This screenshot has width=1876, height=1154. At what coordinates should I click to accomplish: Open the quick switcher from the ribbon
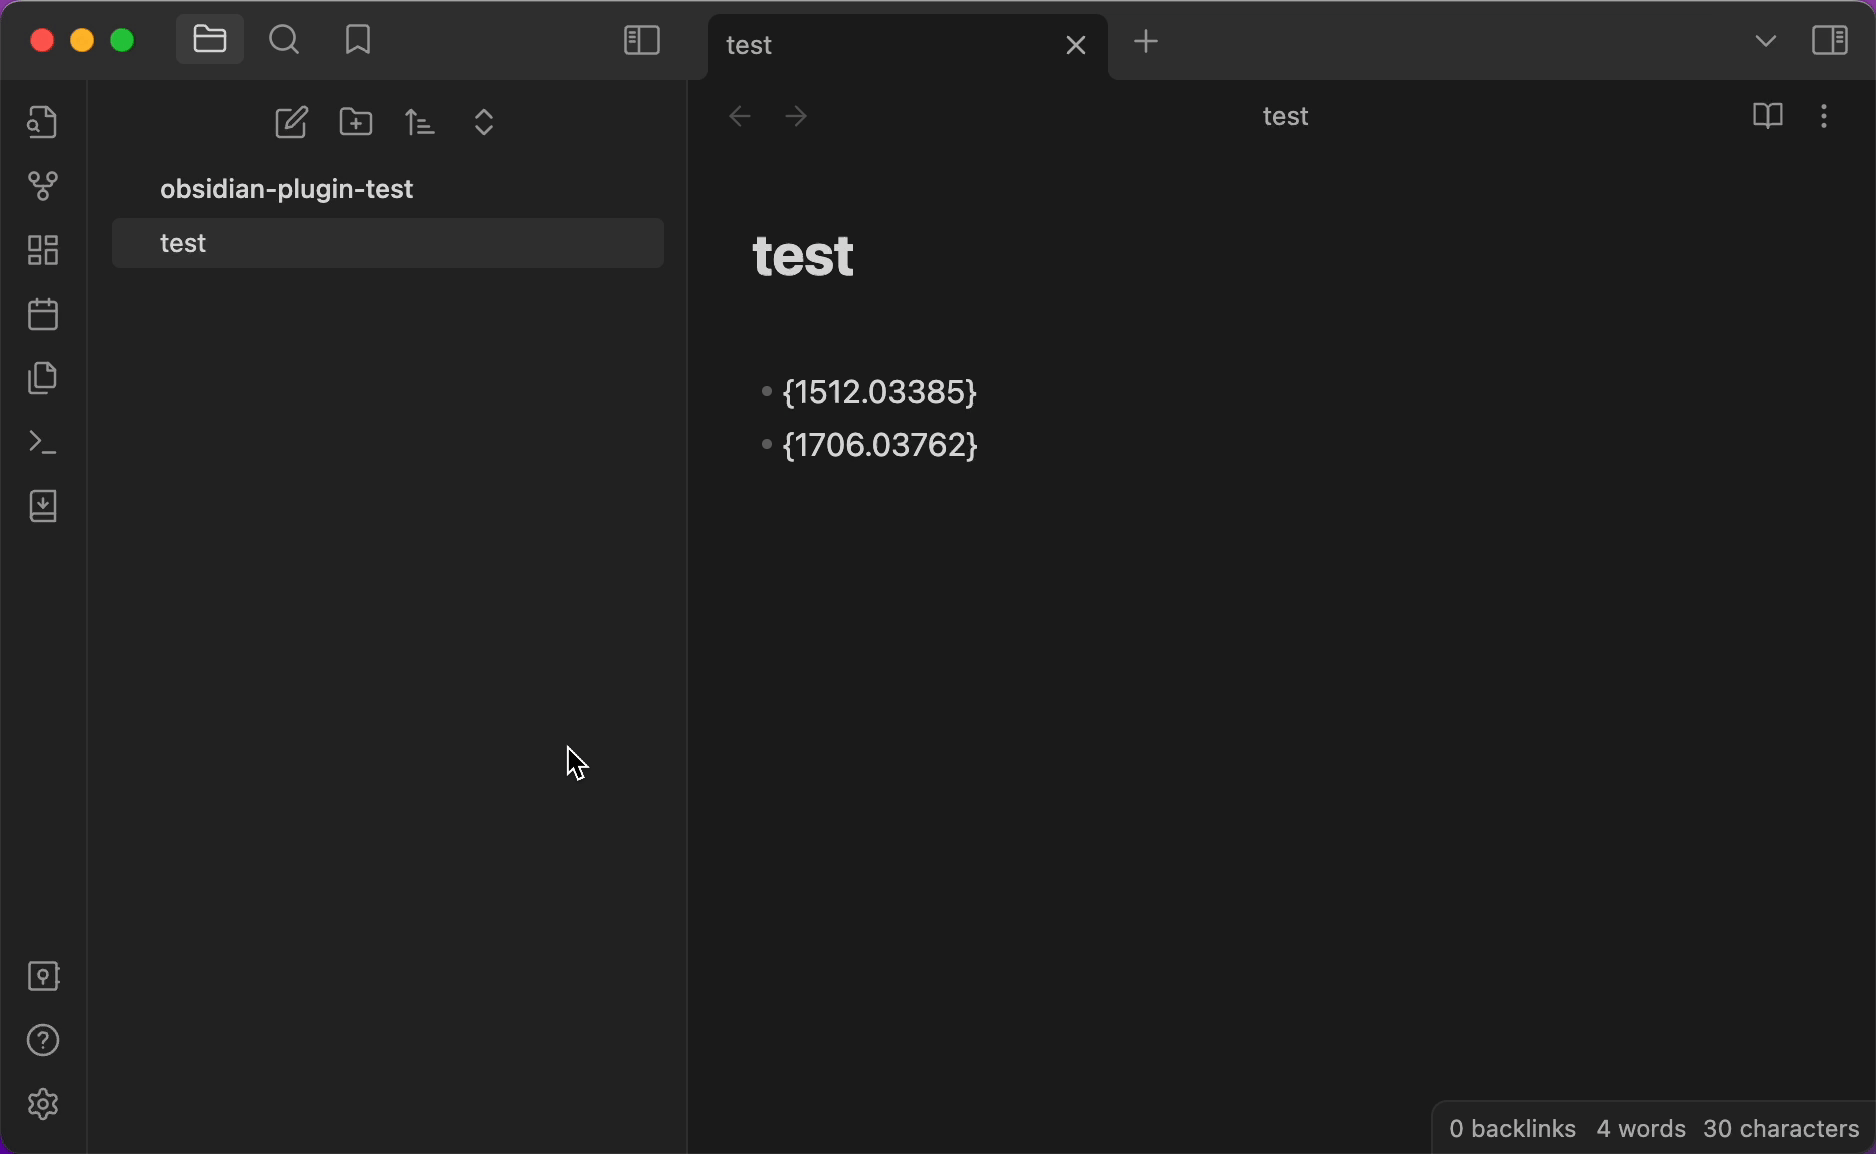[41, 122]
